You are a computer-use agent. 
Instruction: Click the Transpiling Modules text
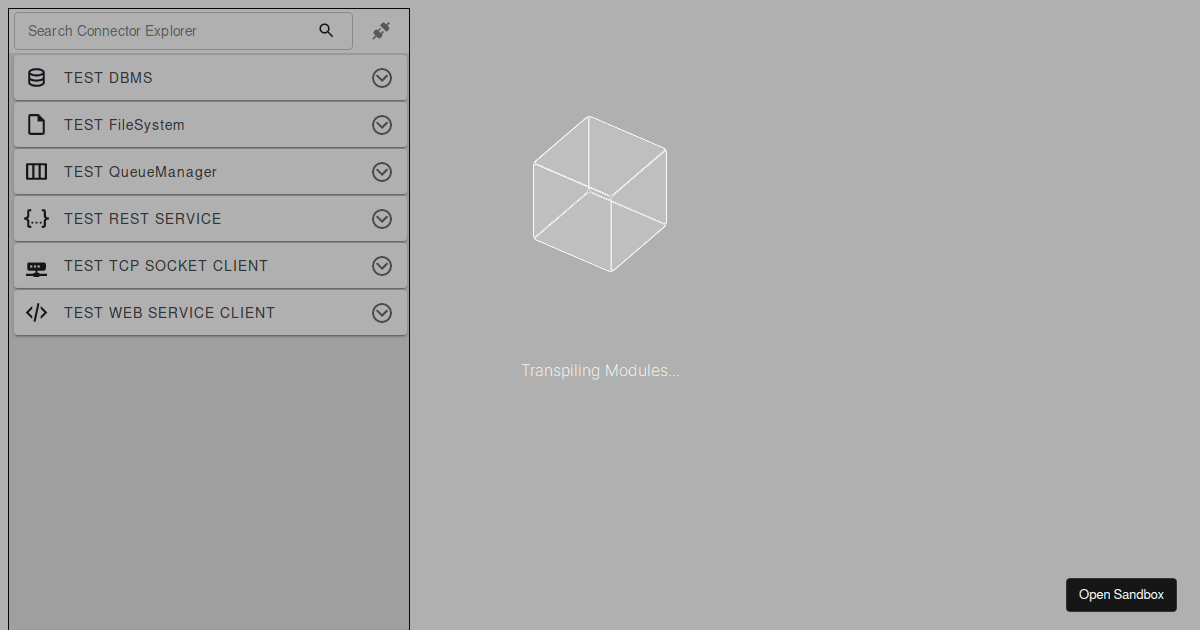pyautogui.click(x=600, y=370)
